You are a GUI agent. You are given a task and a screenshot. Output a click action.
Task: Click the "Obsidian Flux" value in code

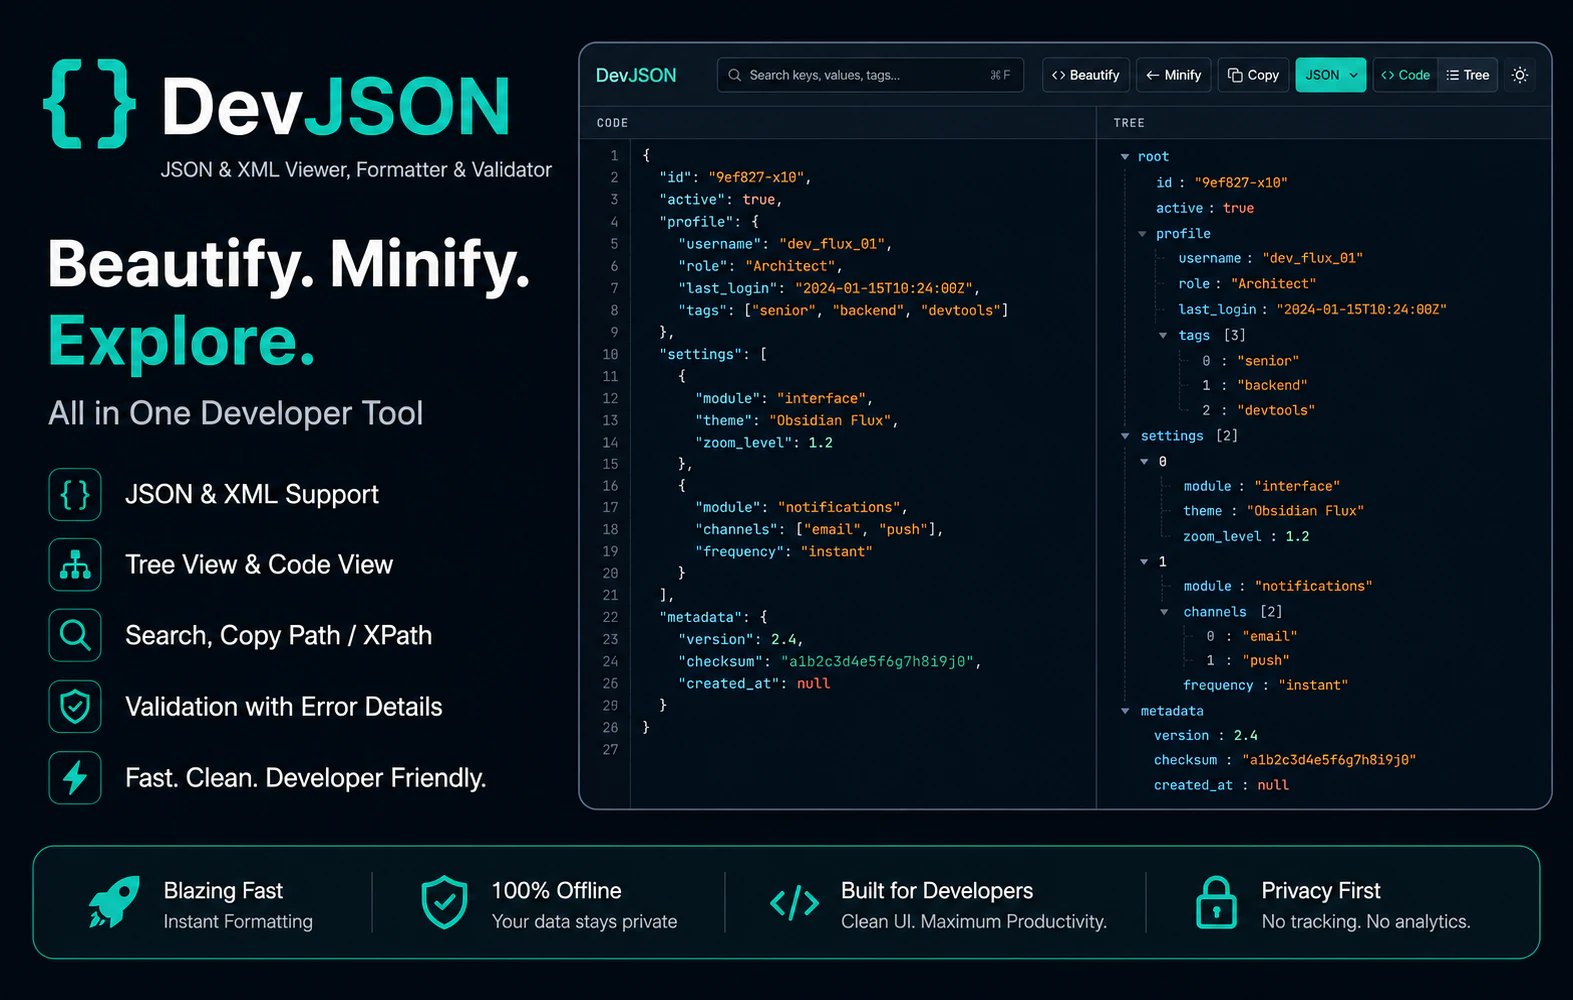[830, 421]
